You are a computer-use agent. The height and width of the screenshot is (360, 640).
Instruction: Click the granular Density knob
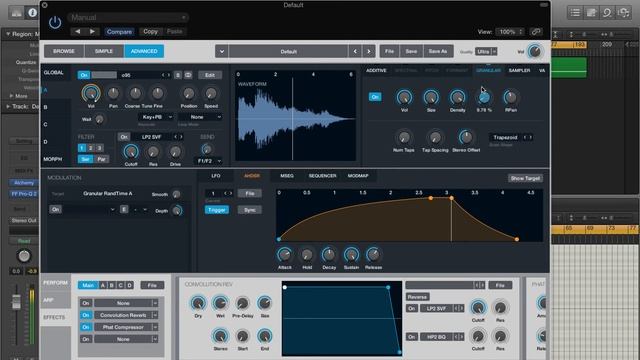tap(457, 98)
